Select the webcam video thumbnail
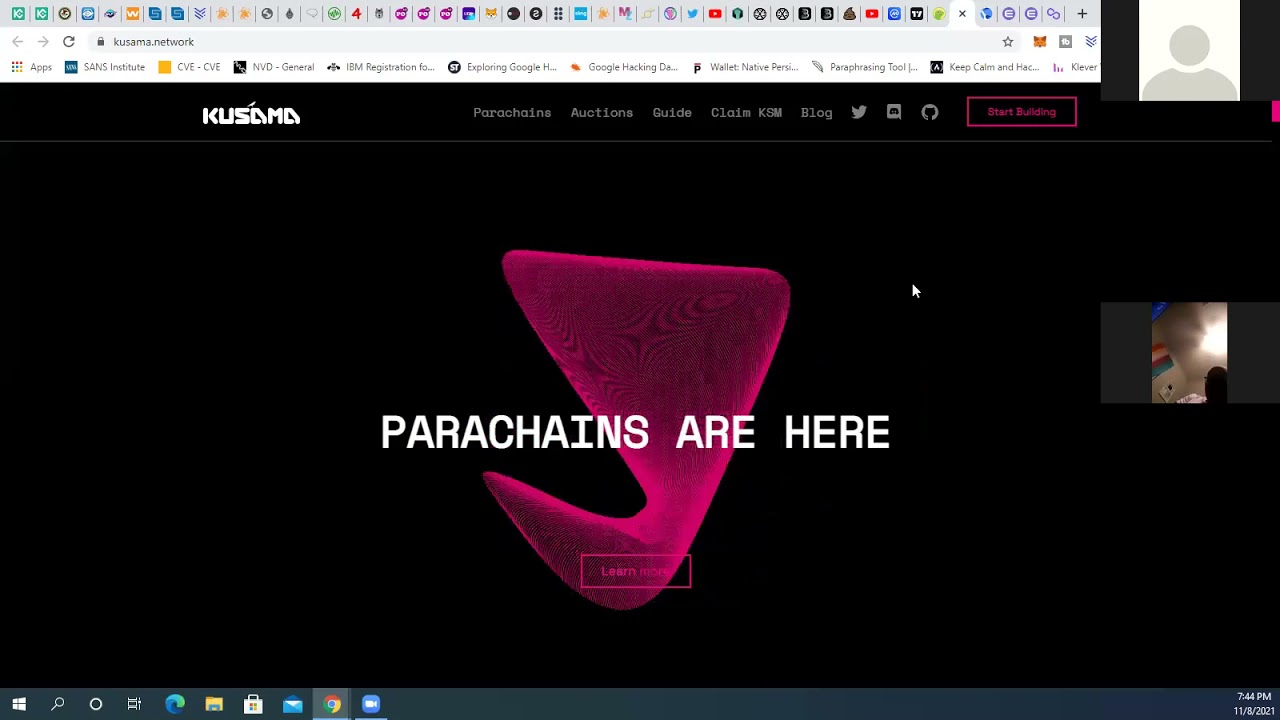This screenshot has width=1280, height=720. click(1189, 353)
